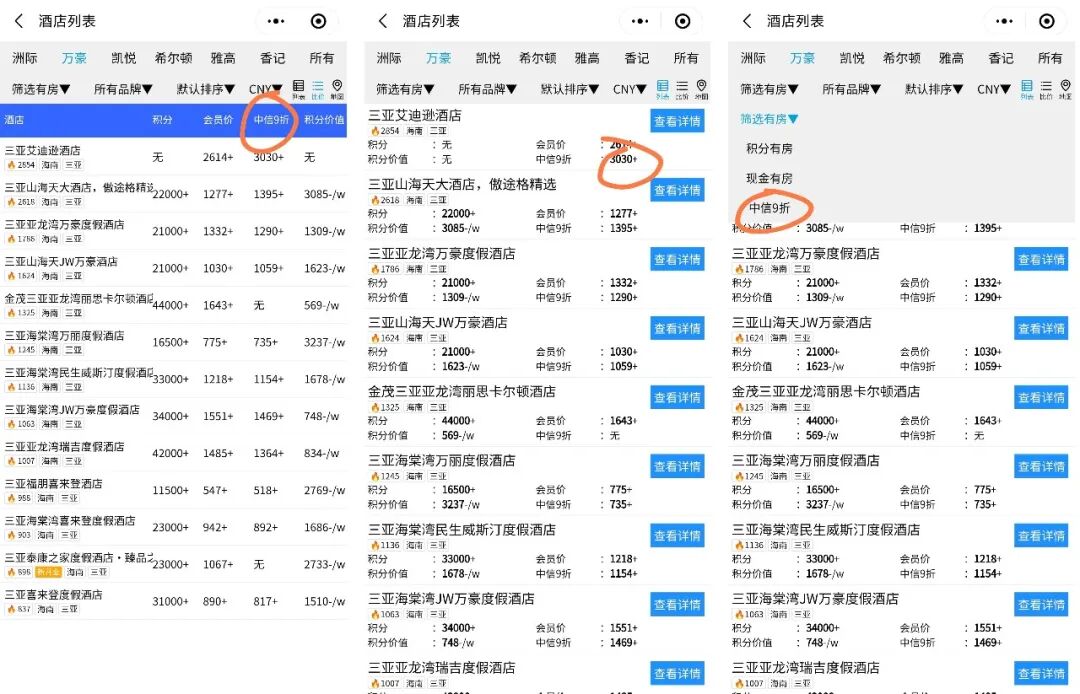Go back from middle panel's 酒店列表
This screenshot has height=694, width=1080.
click(383, 21)
